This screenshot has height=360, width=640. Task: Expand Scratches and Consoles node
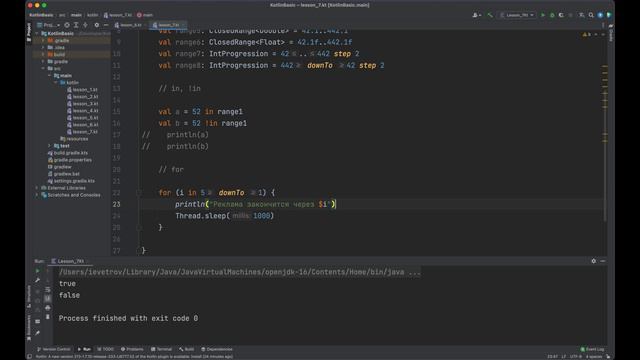[x=37, y=195]
